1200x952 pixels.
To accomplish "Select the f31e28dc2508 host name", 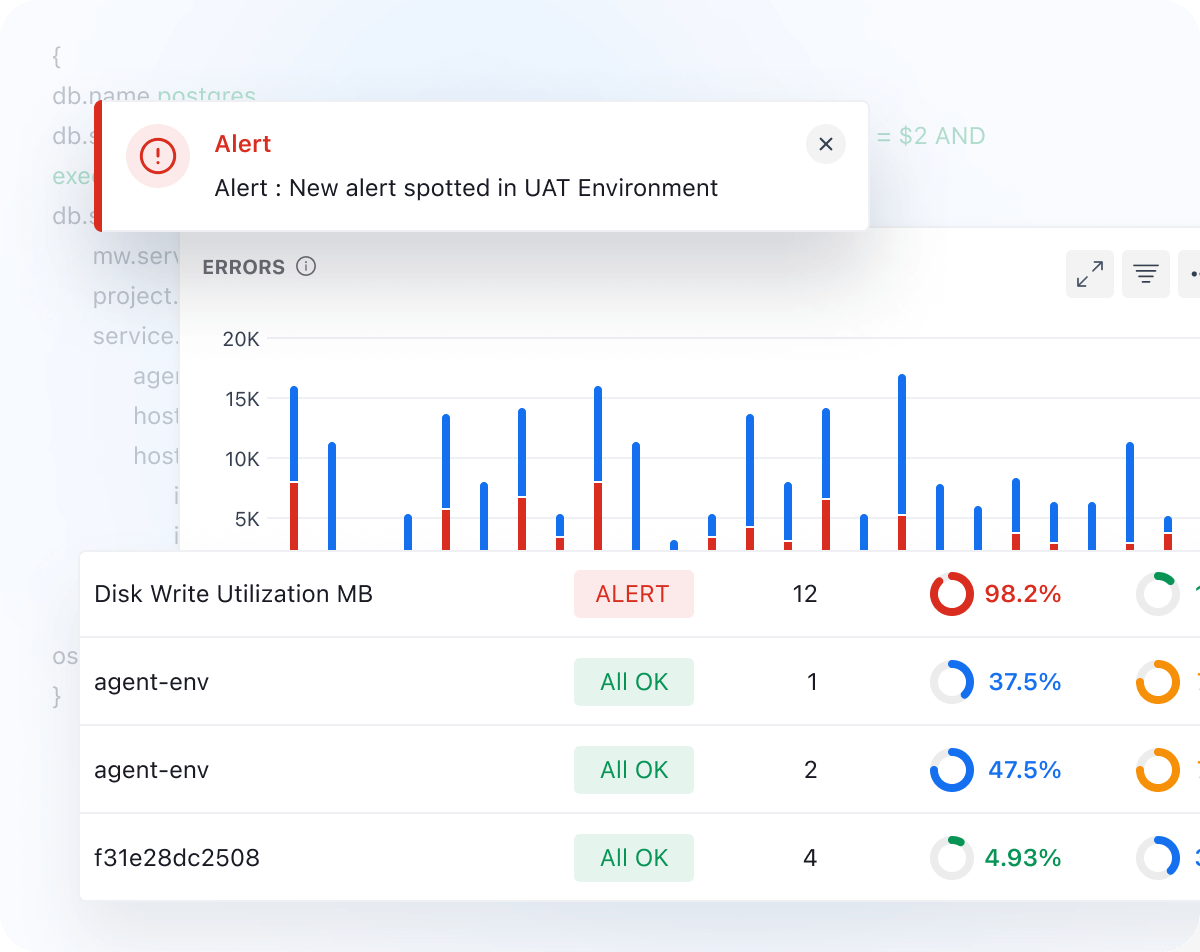I will [x=177, y=858].
